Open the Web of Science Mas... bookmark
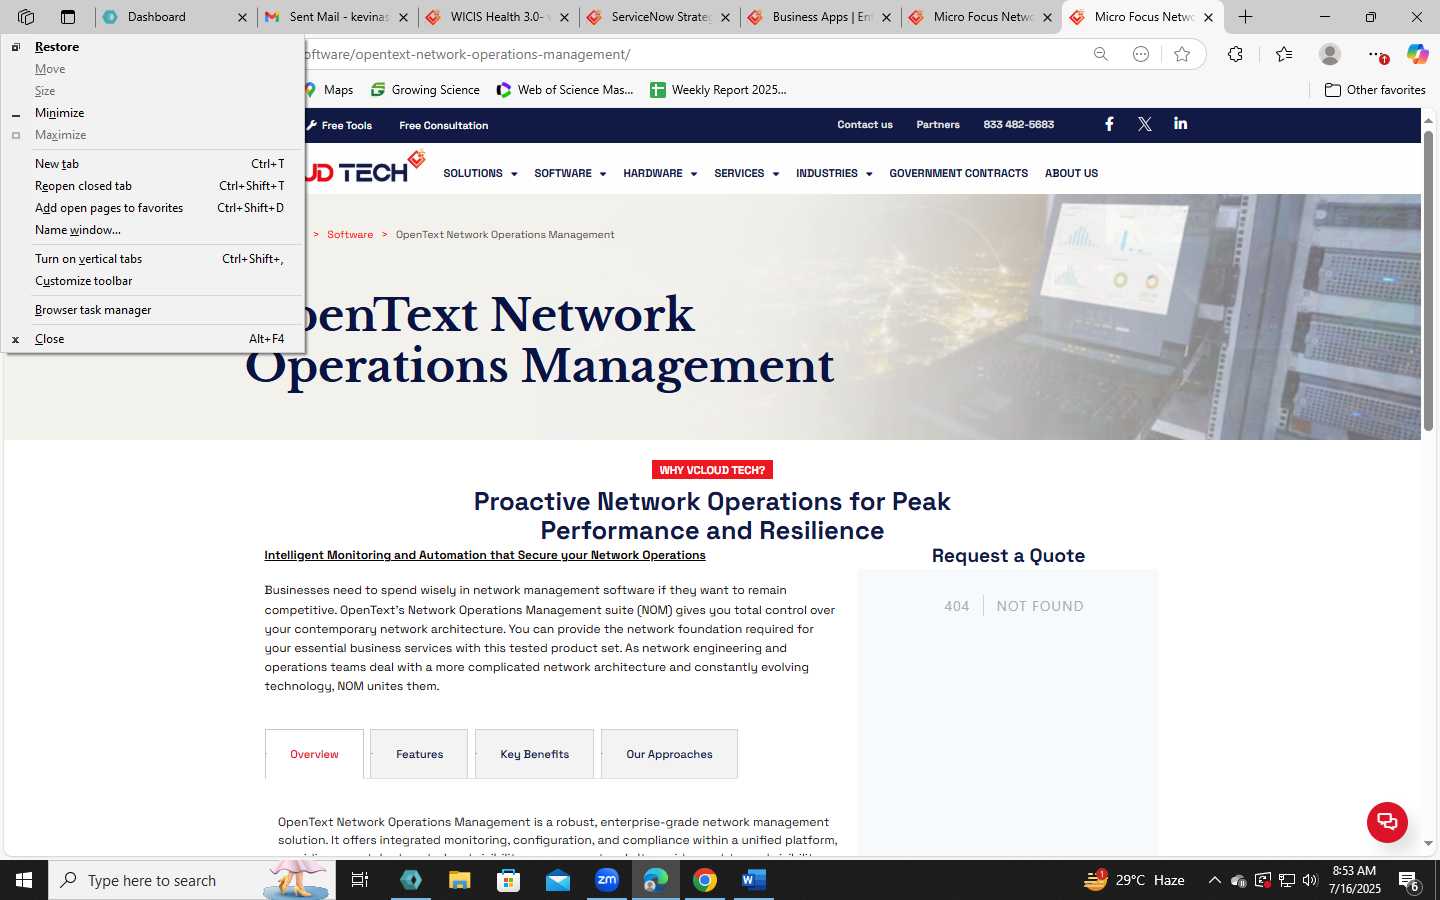1440x900 pixels. point(565,90)
